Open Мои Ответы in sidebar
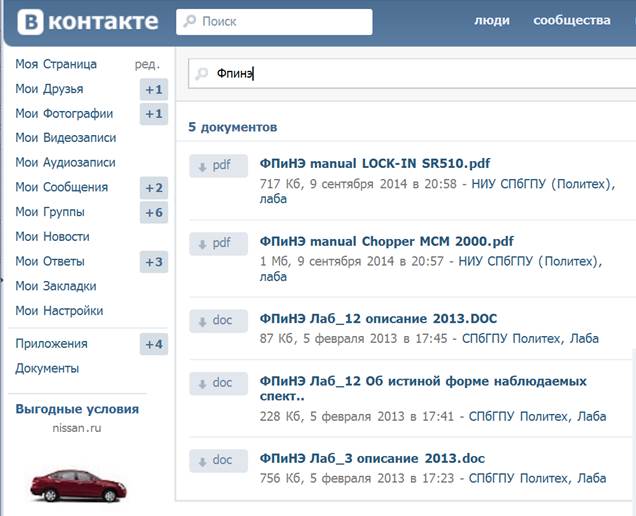This screenshot has height=516, width=636. pyautogui.click(x=50, y=261)
